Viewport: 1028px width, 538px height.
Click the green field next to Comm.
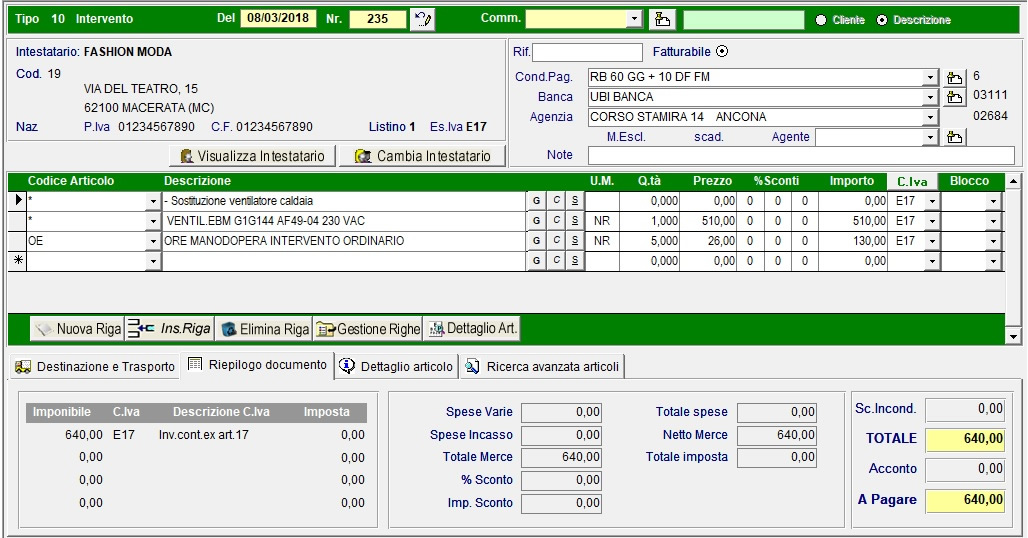(743, 20)
